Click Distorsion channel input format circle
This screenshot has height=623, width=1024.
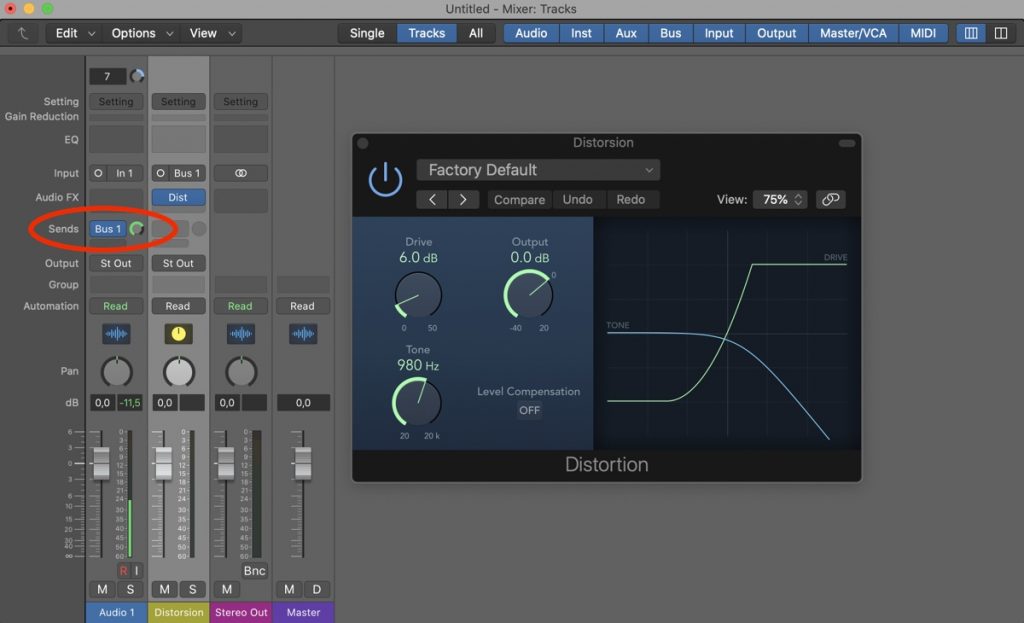(160, 173)
